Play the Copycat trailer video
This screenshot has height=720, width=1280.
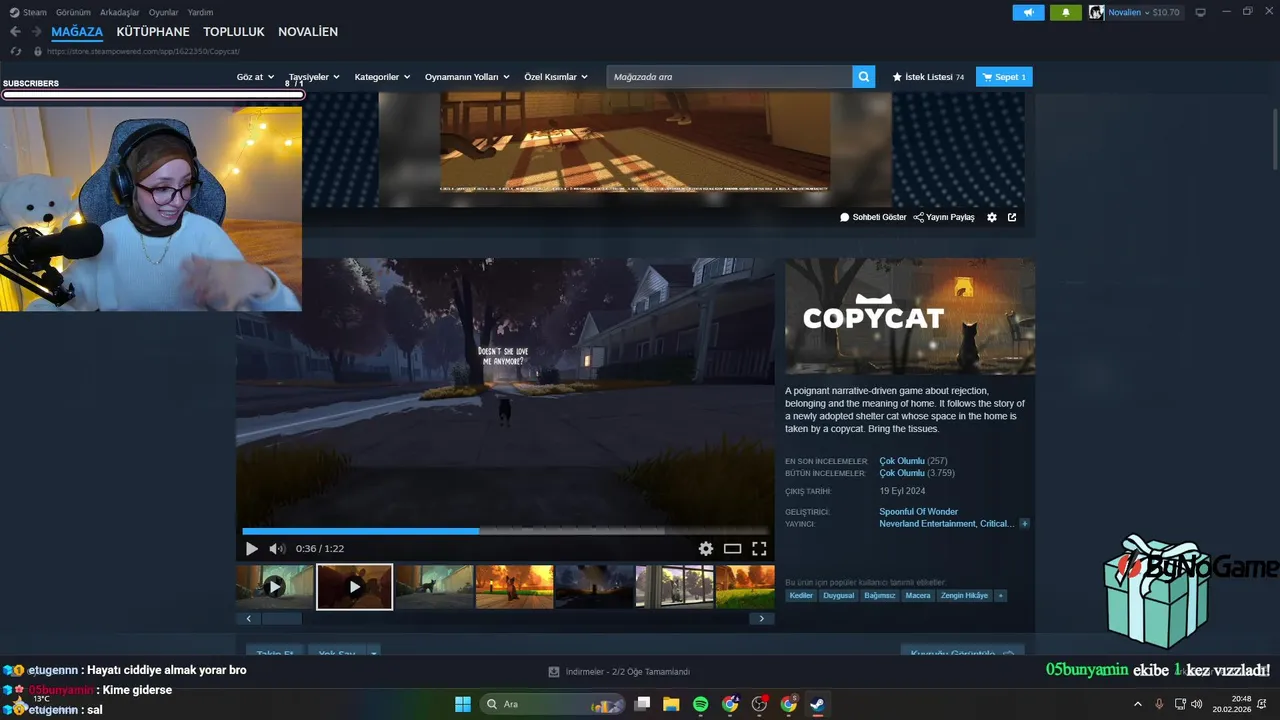251,548
